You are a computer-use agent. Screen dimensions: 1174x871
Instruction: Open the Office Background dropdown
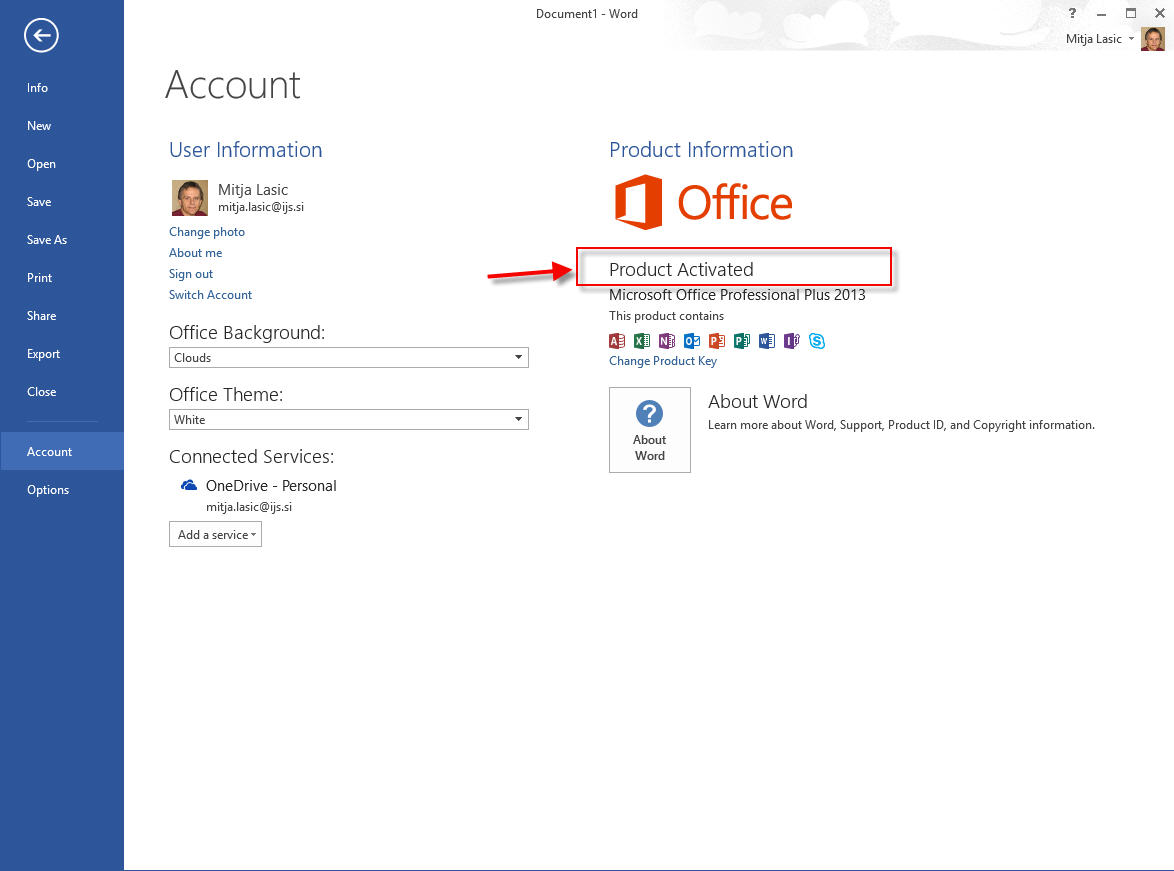pos(348,358)
